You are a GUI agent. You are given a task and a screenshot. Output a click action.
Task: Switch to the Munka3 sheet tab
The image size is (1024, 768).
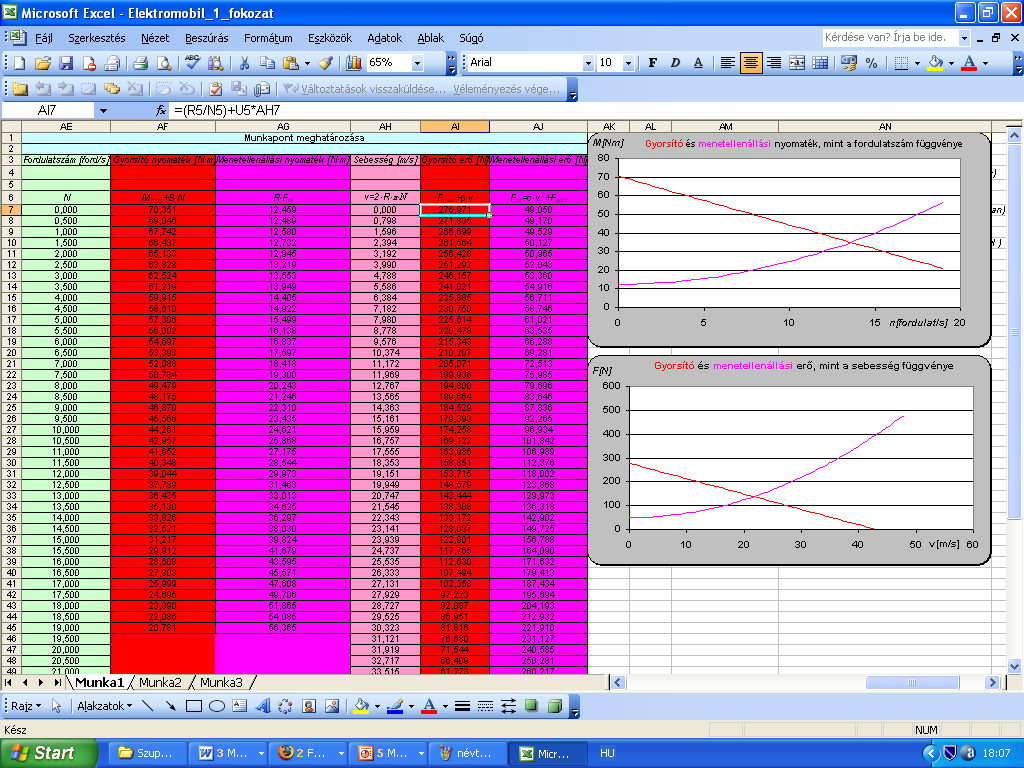(221, 682)
